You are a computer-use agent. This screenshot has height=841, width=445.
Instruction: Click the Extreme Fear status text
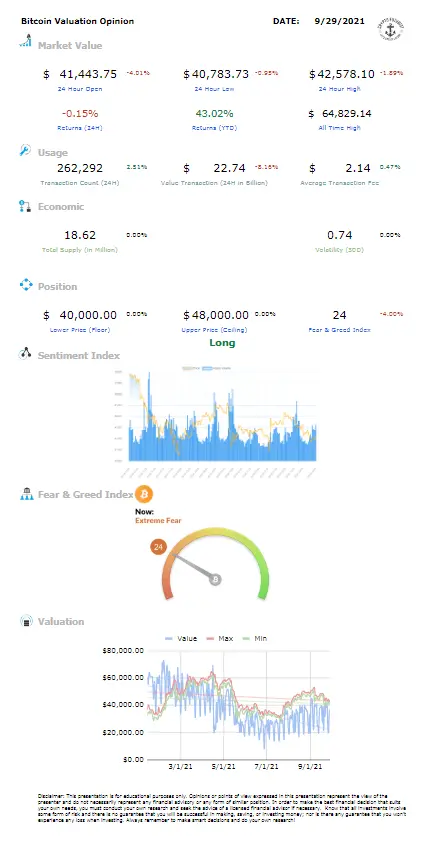(158, 520)
